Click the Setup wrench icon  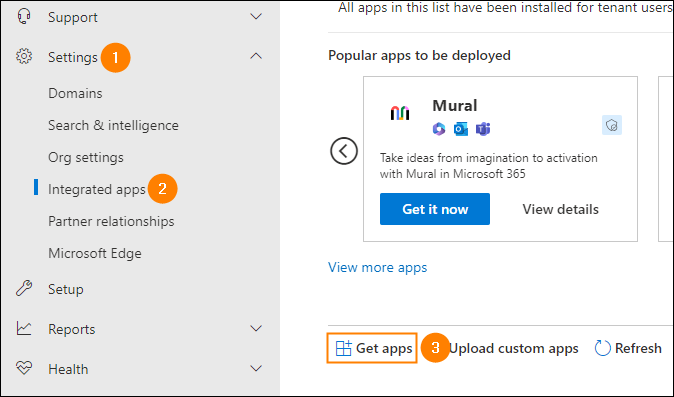tap(24, 289)
